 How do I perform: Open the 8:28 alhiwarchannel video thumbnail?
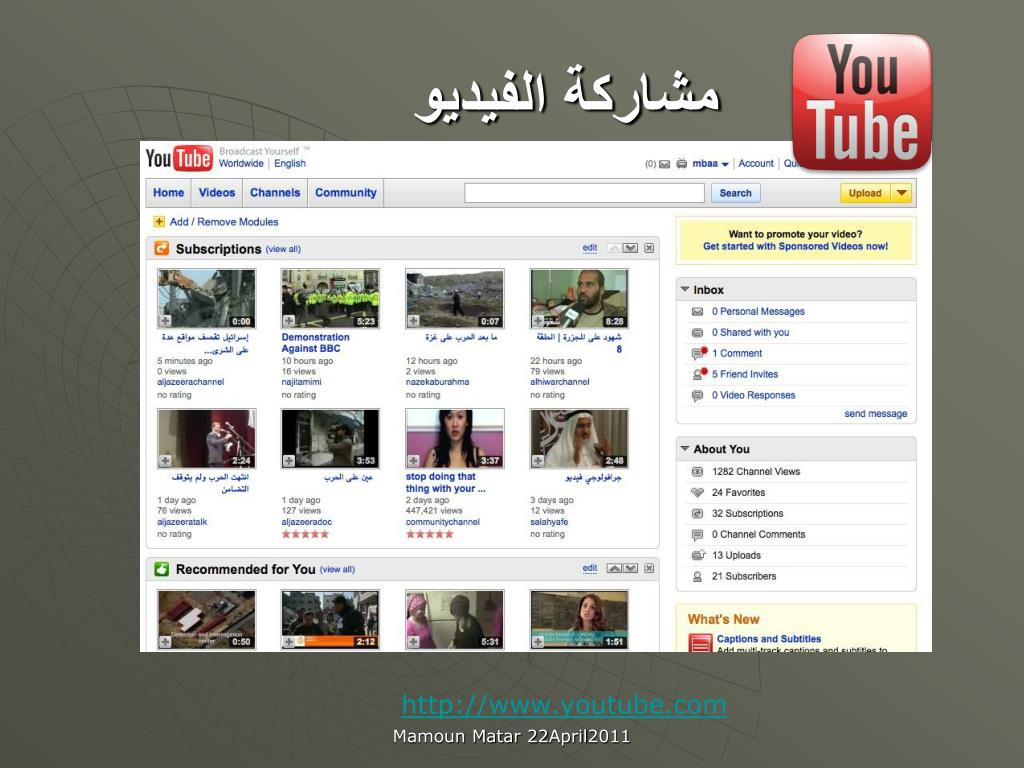[579, 298]
